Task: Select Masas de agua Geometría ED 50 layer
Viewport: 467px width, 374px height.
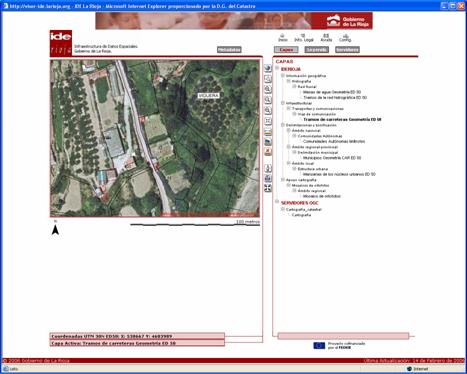Action: tap(332, 92)
